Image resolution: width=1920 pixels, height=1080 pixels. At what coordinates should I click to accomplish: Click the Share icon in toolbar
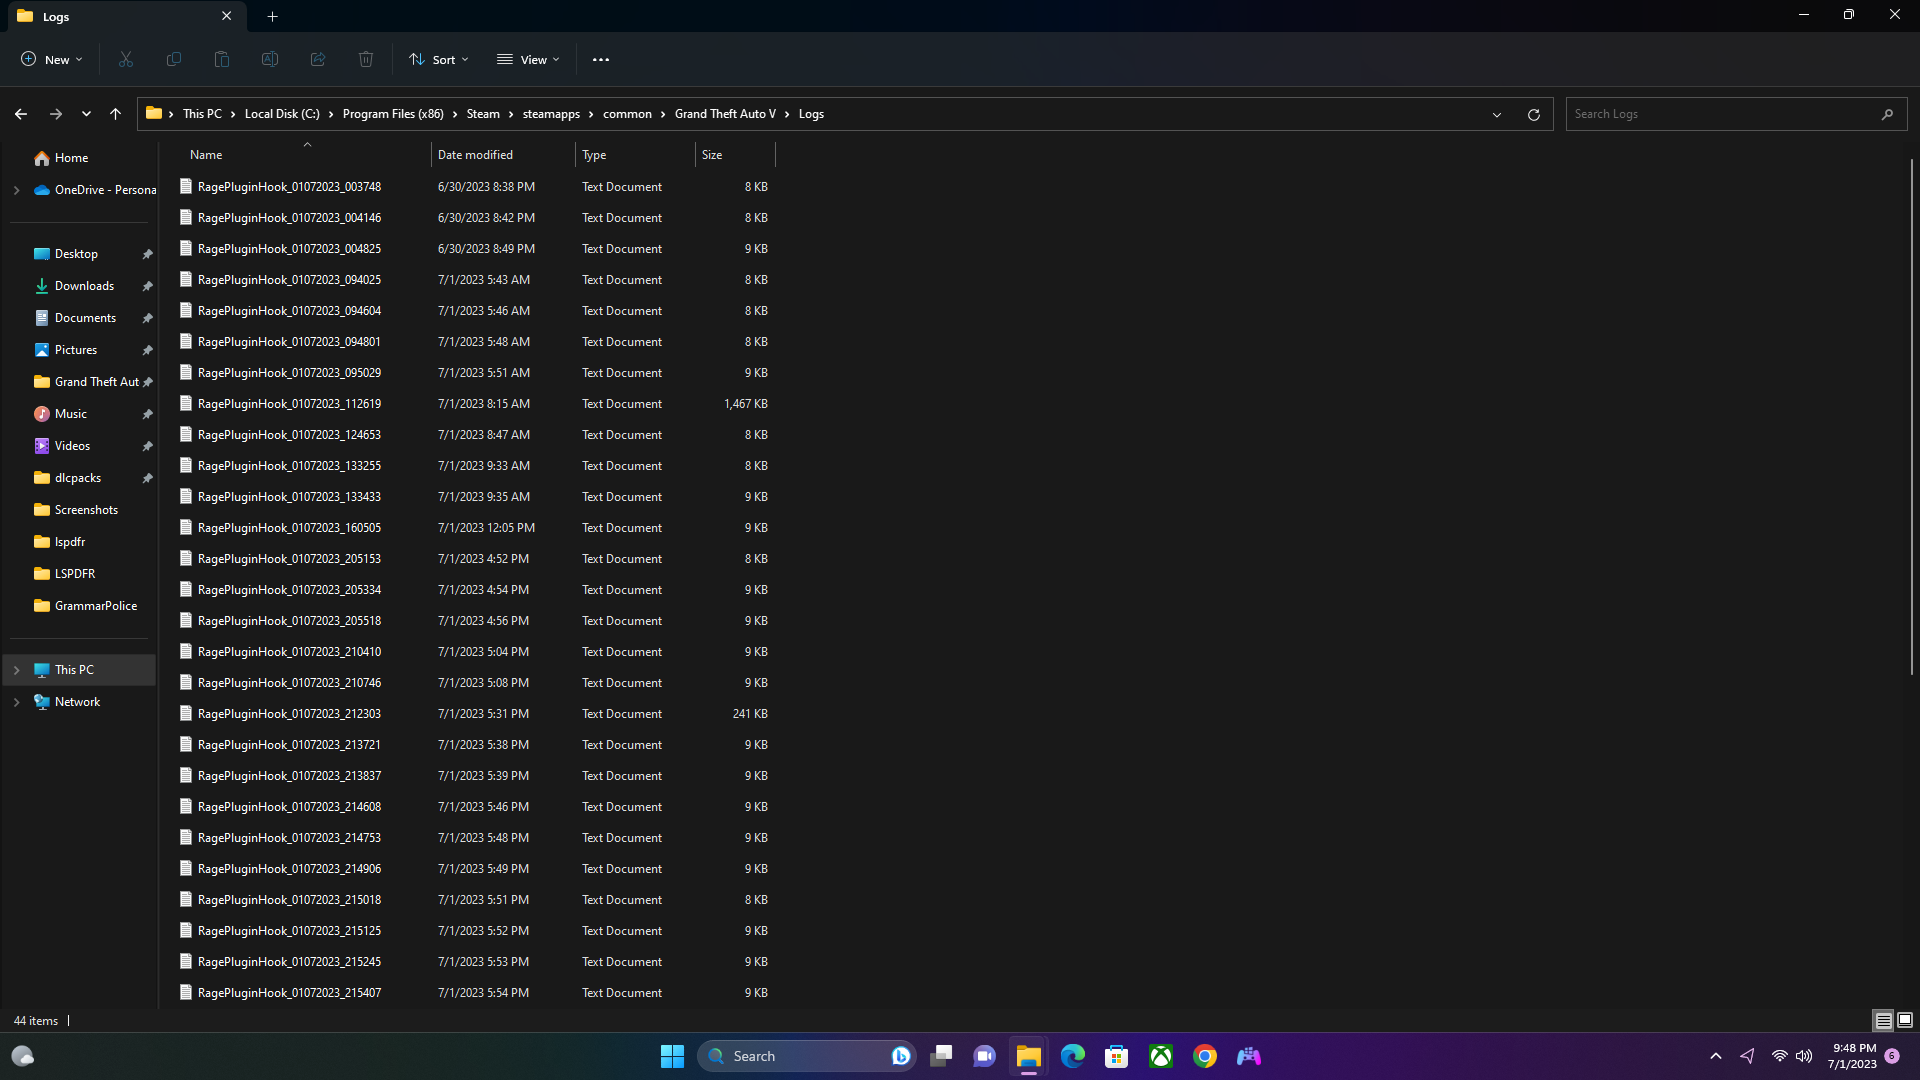[x=318, y=60]
